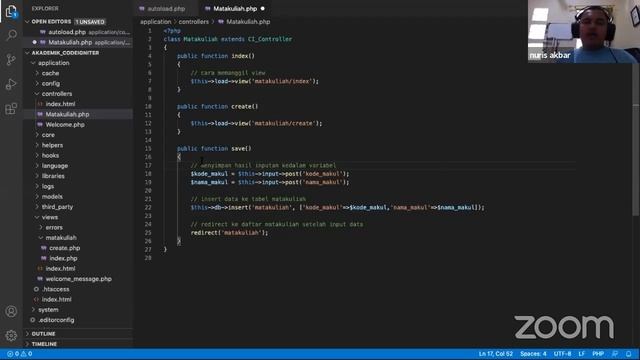Click the 1 UNSAVED badge
The width and height of the screenshot is (640, 360).
(x=90, y=22)
